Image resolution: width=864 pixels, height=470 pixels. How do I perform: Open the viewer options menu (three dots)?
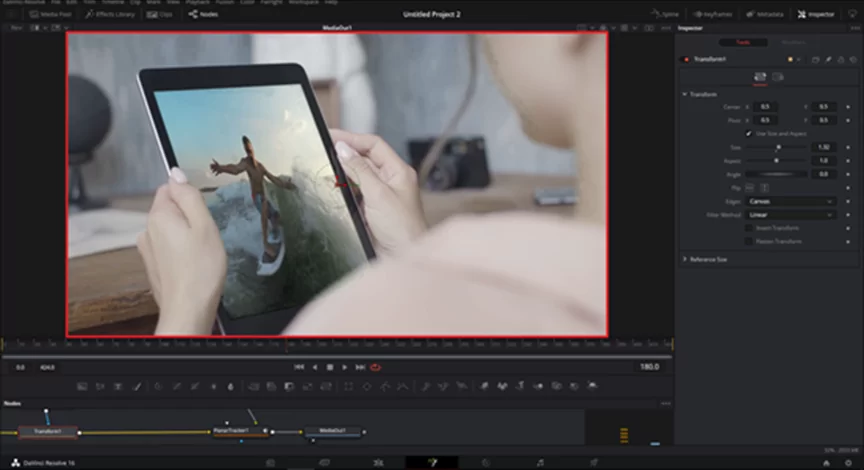pos(666,28)
